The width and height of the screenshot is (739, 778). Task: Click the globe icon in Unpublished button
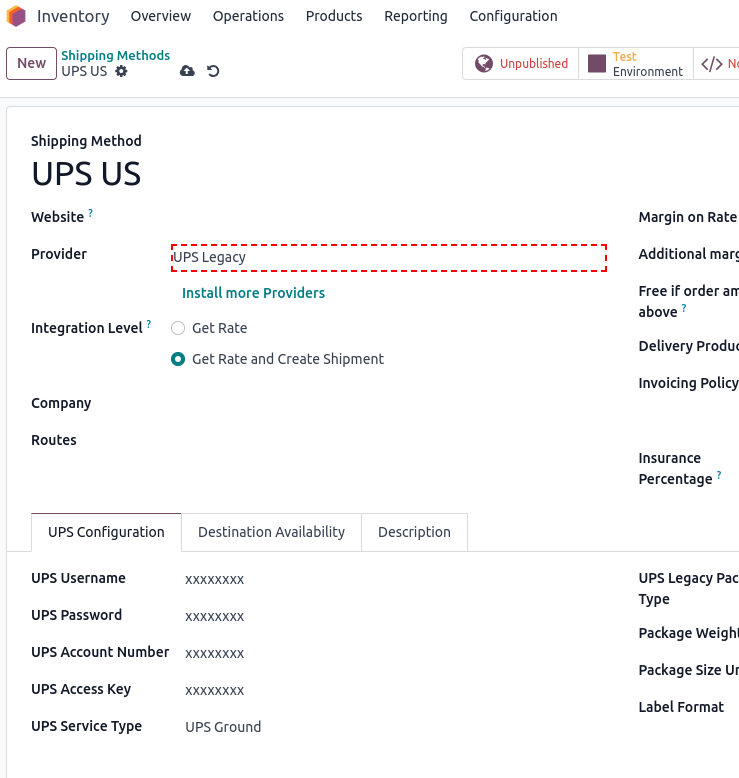click(x=484, y=64)
